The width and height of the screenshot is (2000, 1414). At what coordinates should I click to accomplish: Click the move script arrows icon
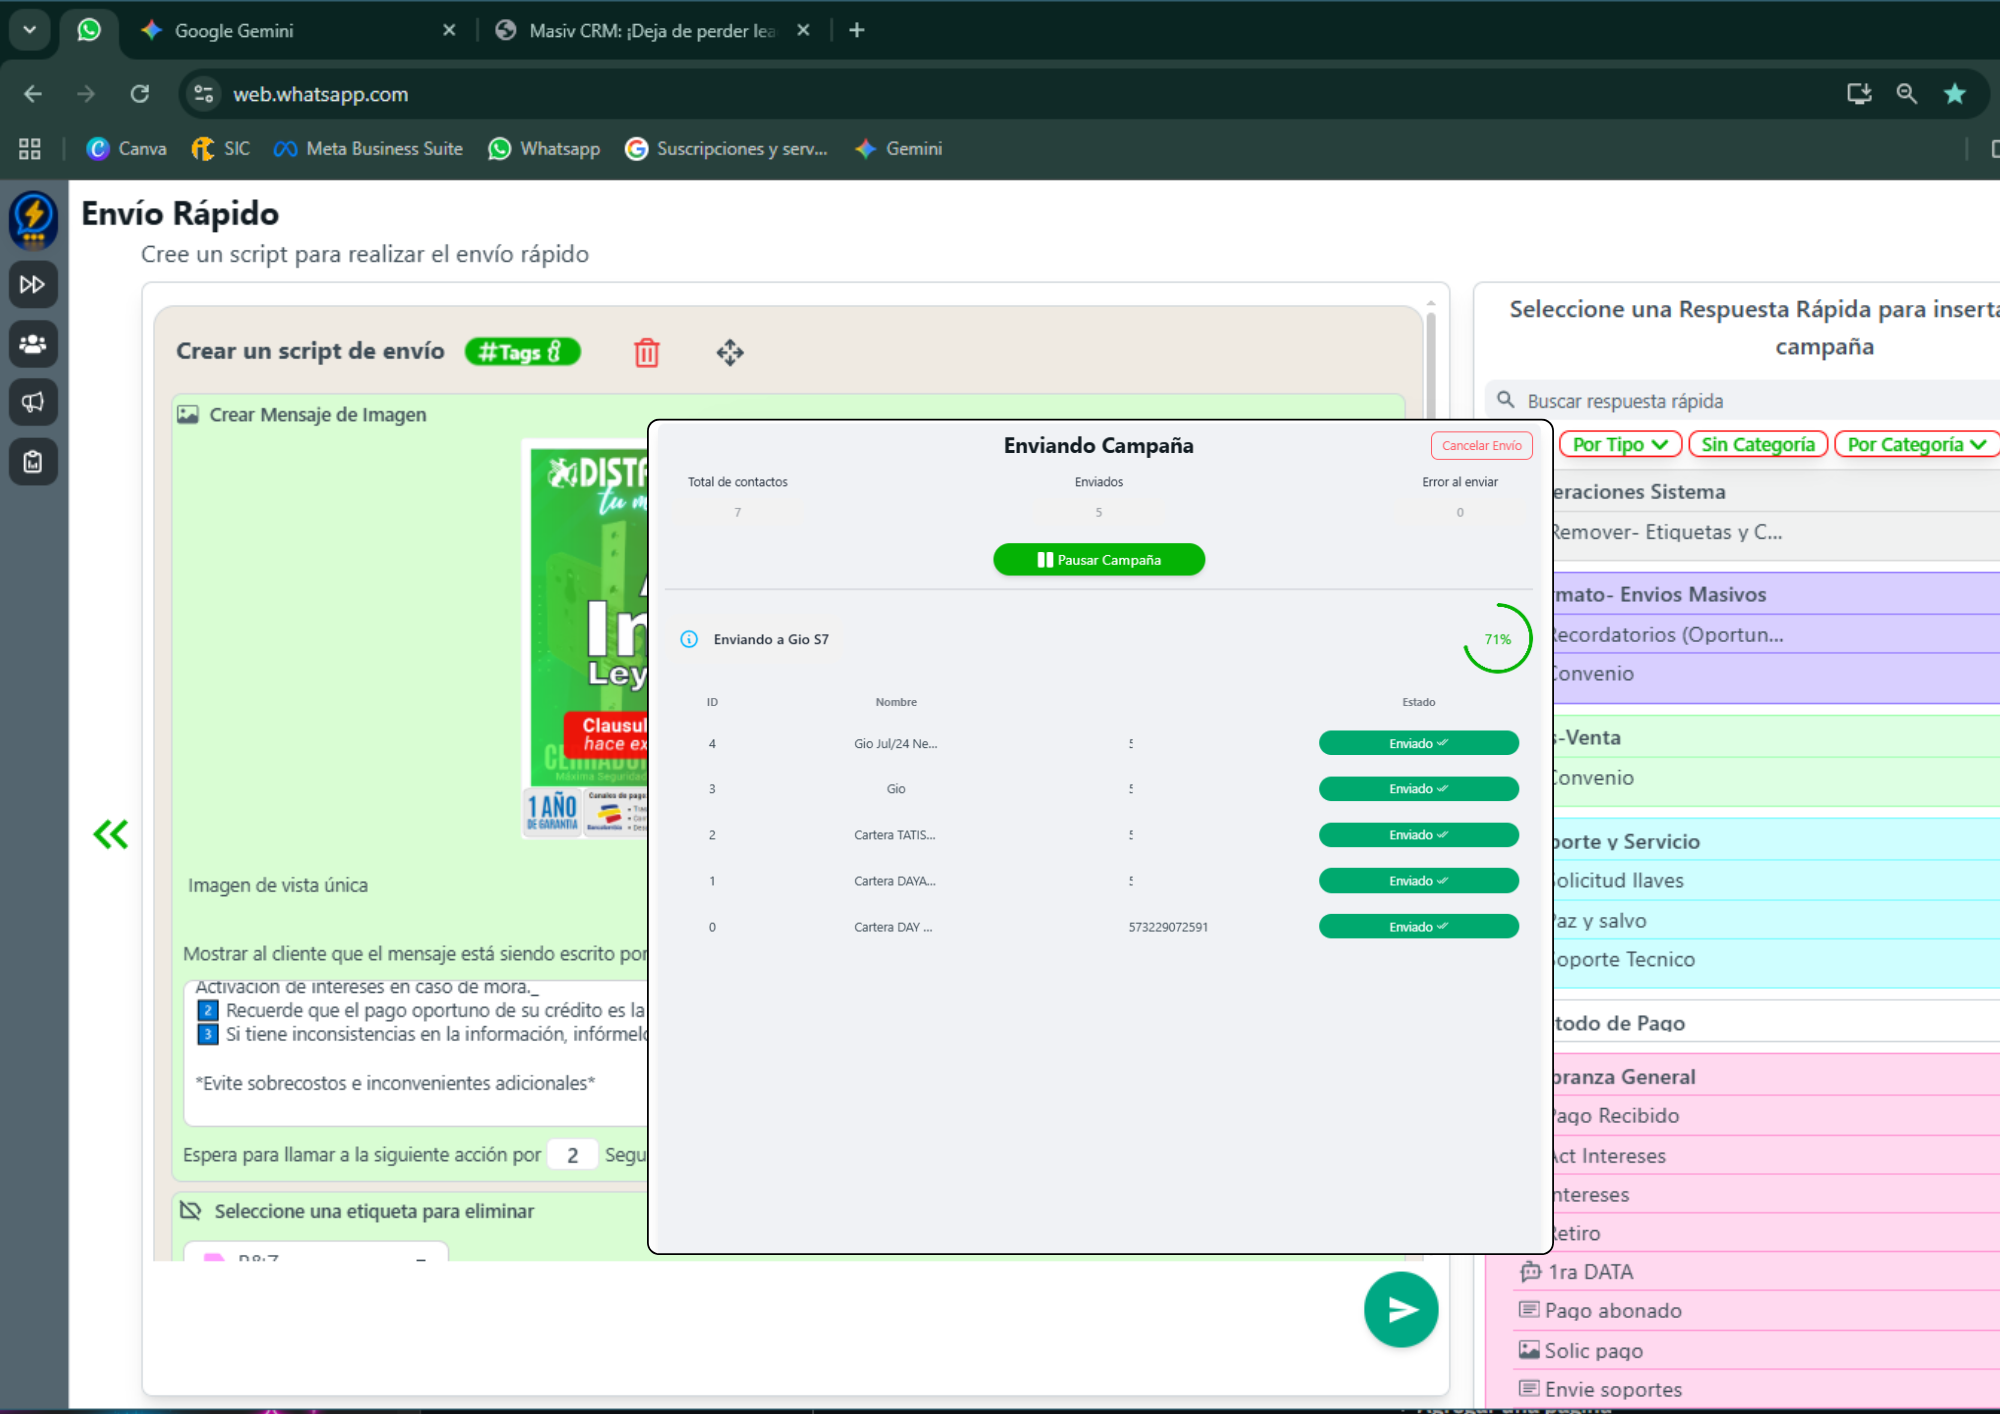pyautogui.click(x=729, y=352)
